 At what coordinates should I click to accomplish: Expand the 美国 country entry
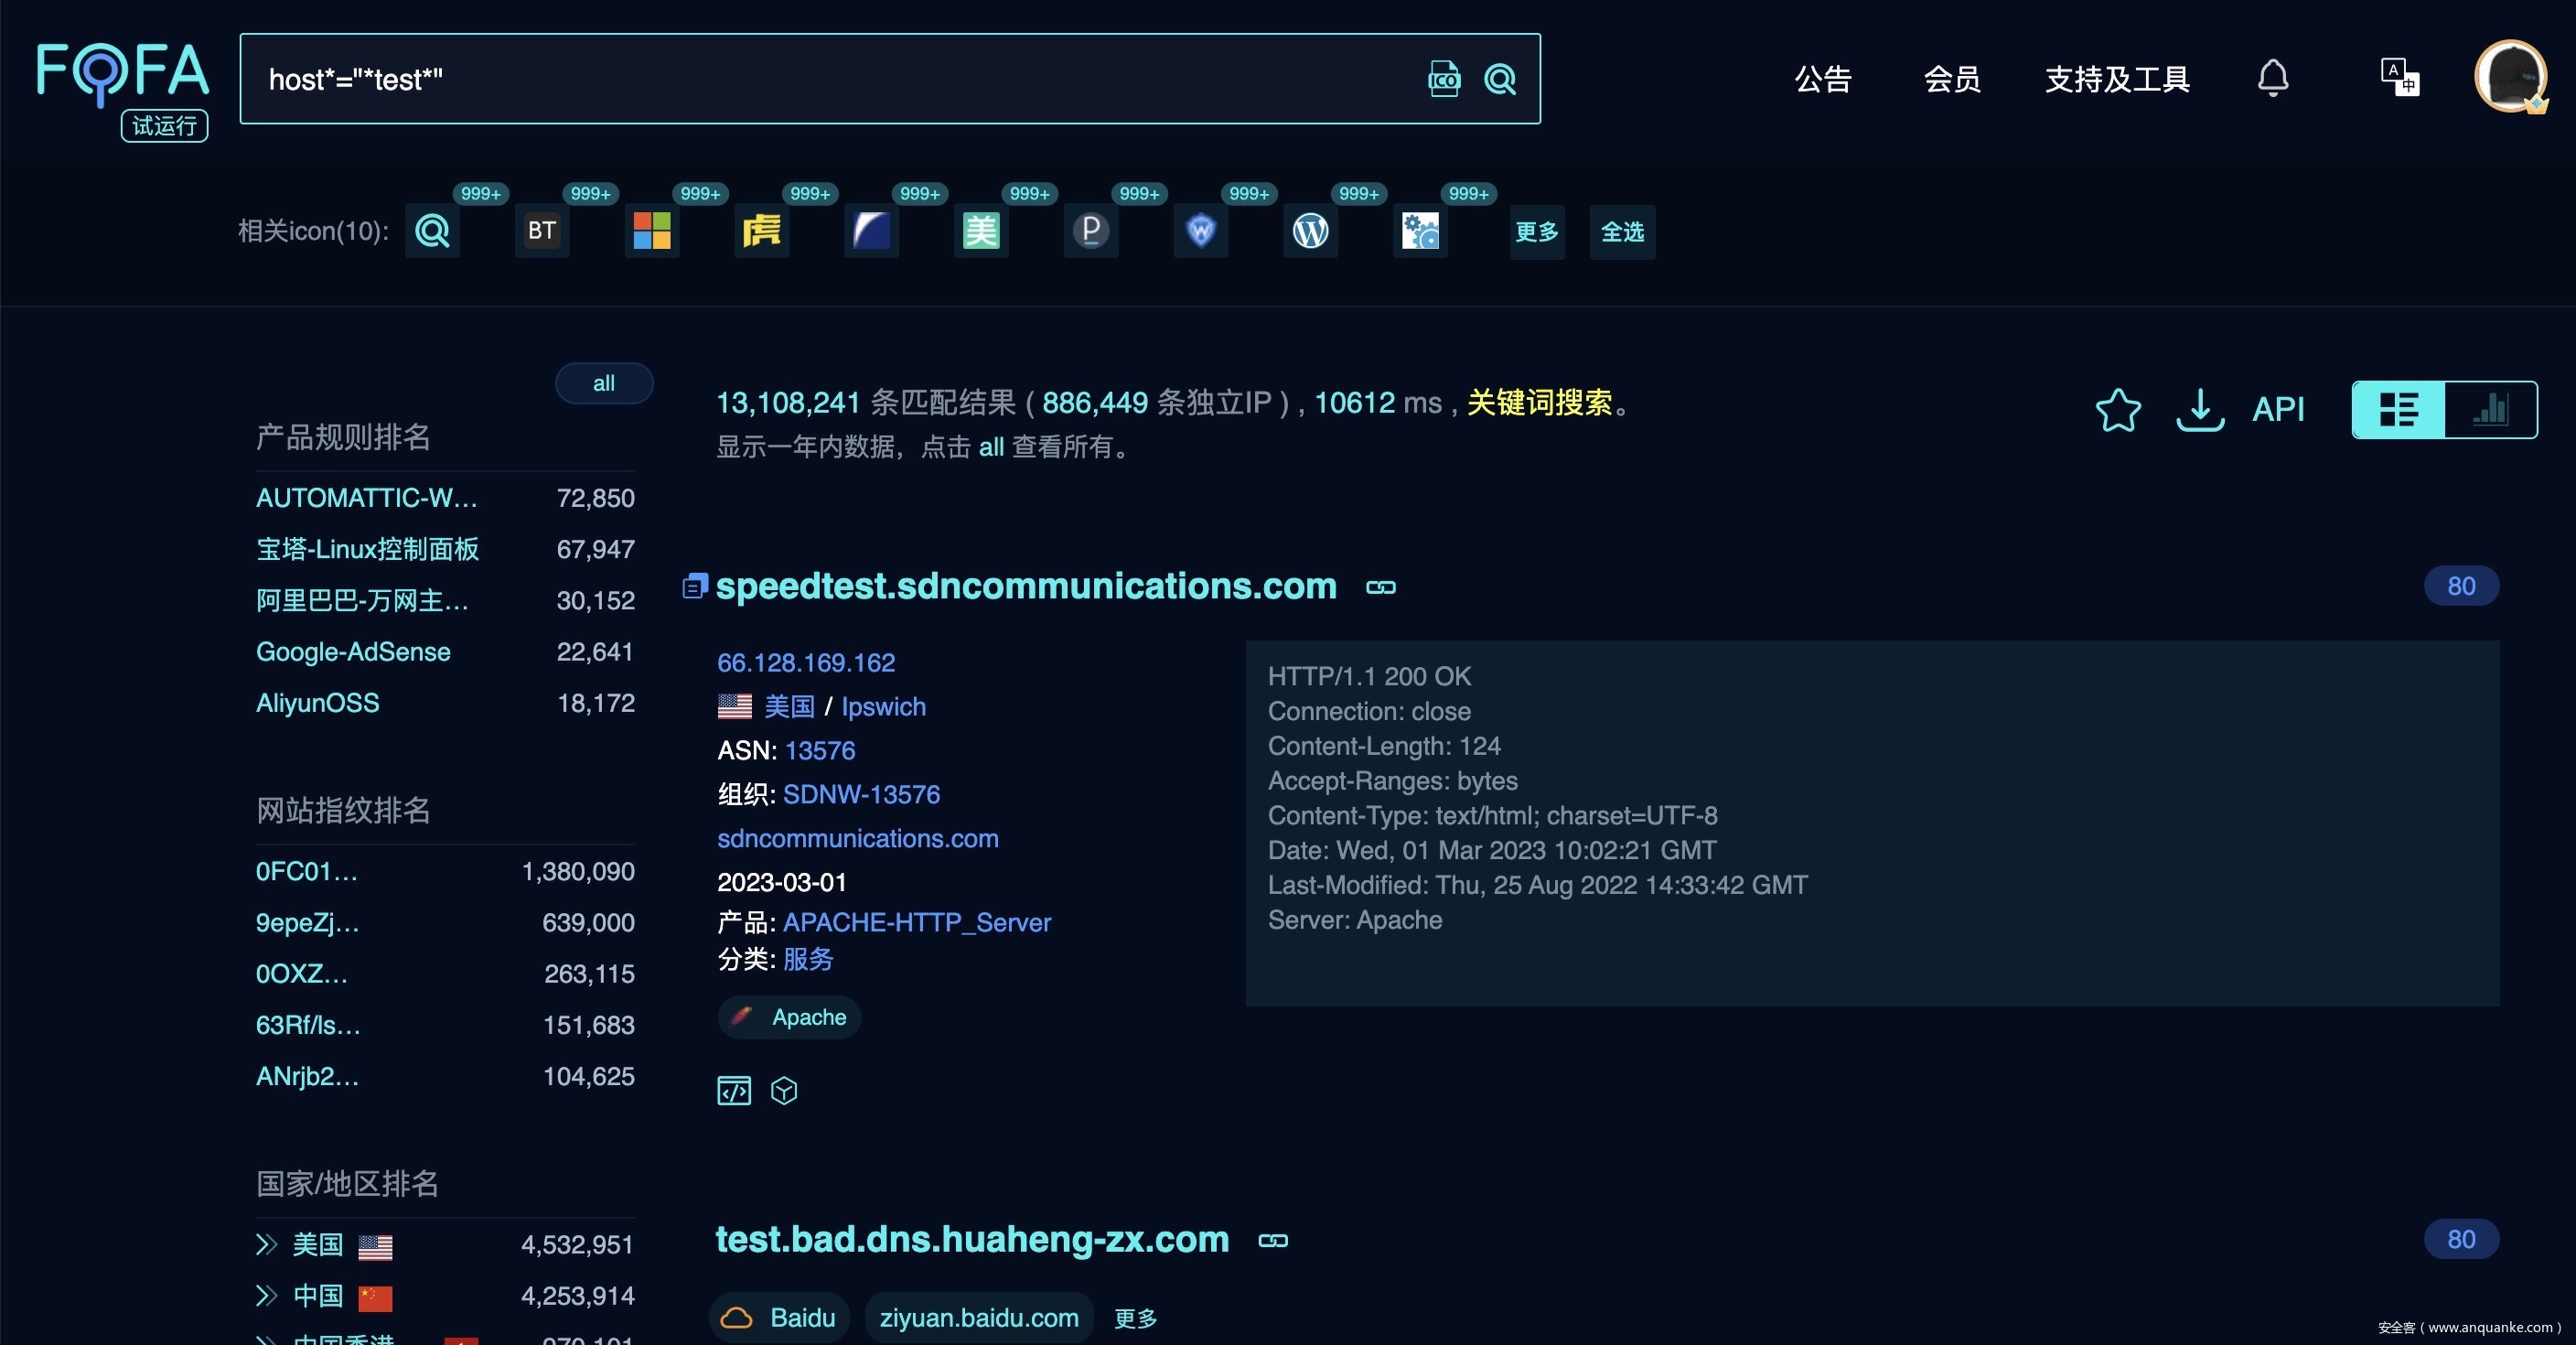tap(266, 1245)
